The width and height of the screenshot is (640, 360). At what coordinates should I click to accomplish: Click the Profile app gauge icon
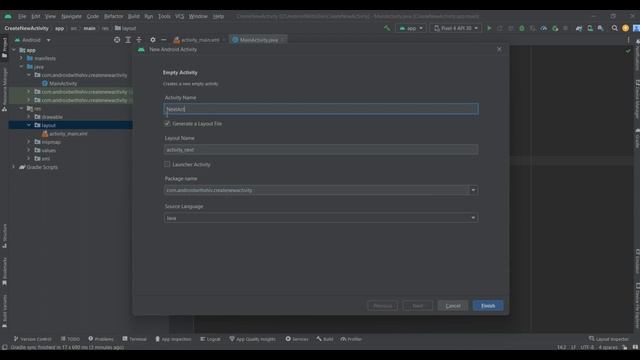coord(544,28)
